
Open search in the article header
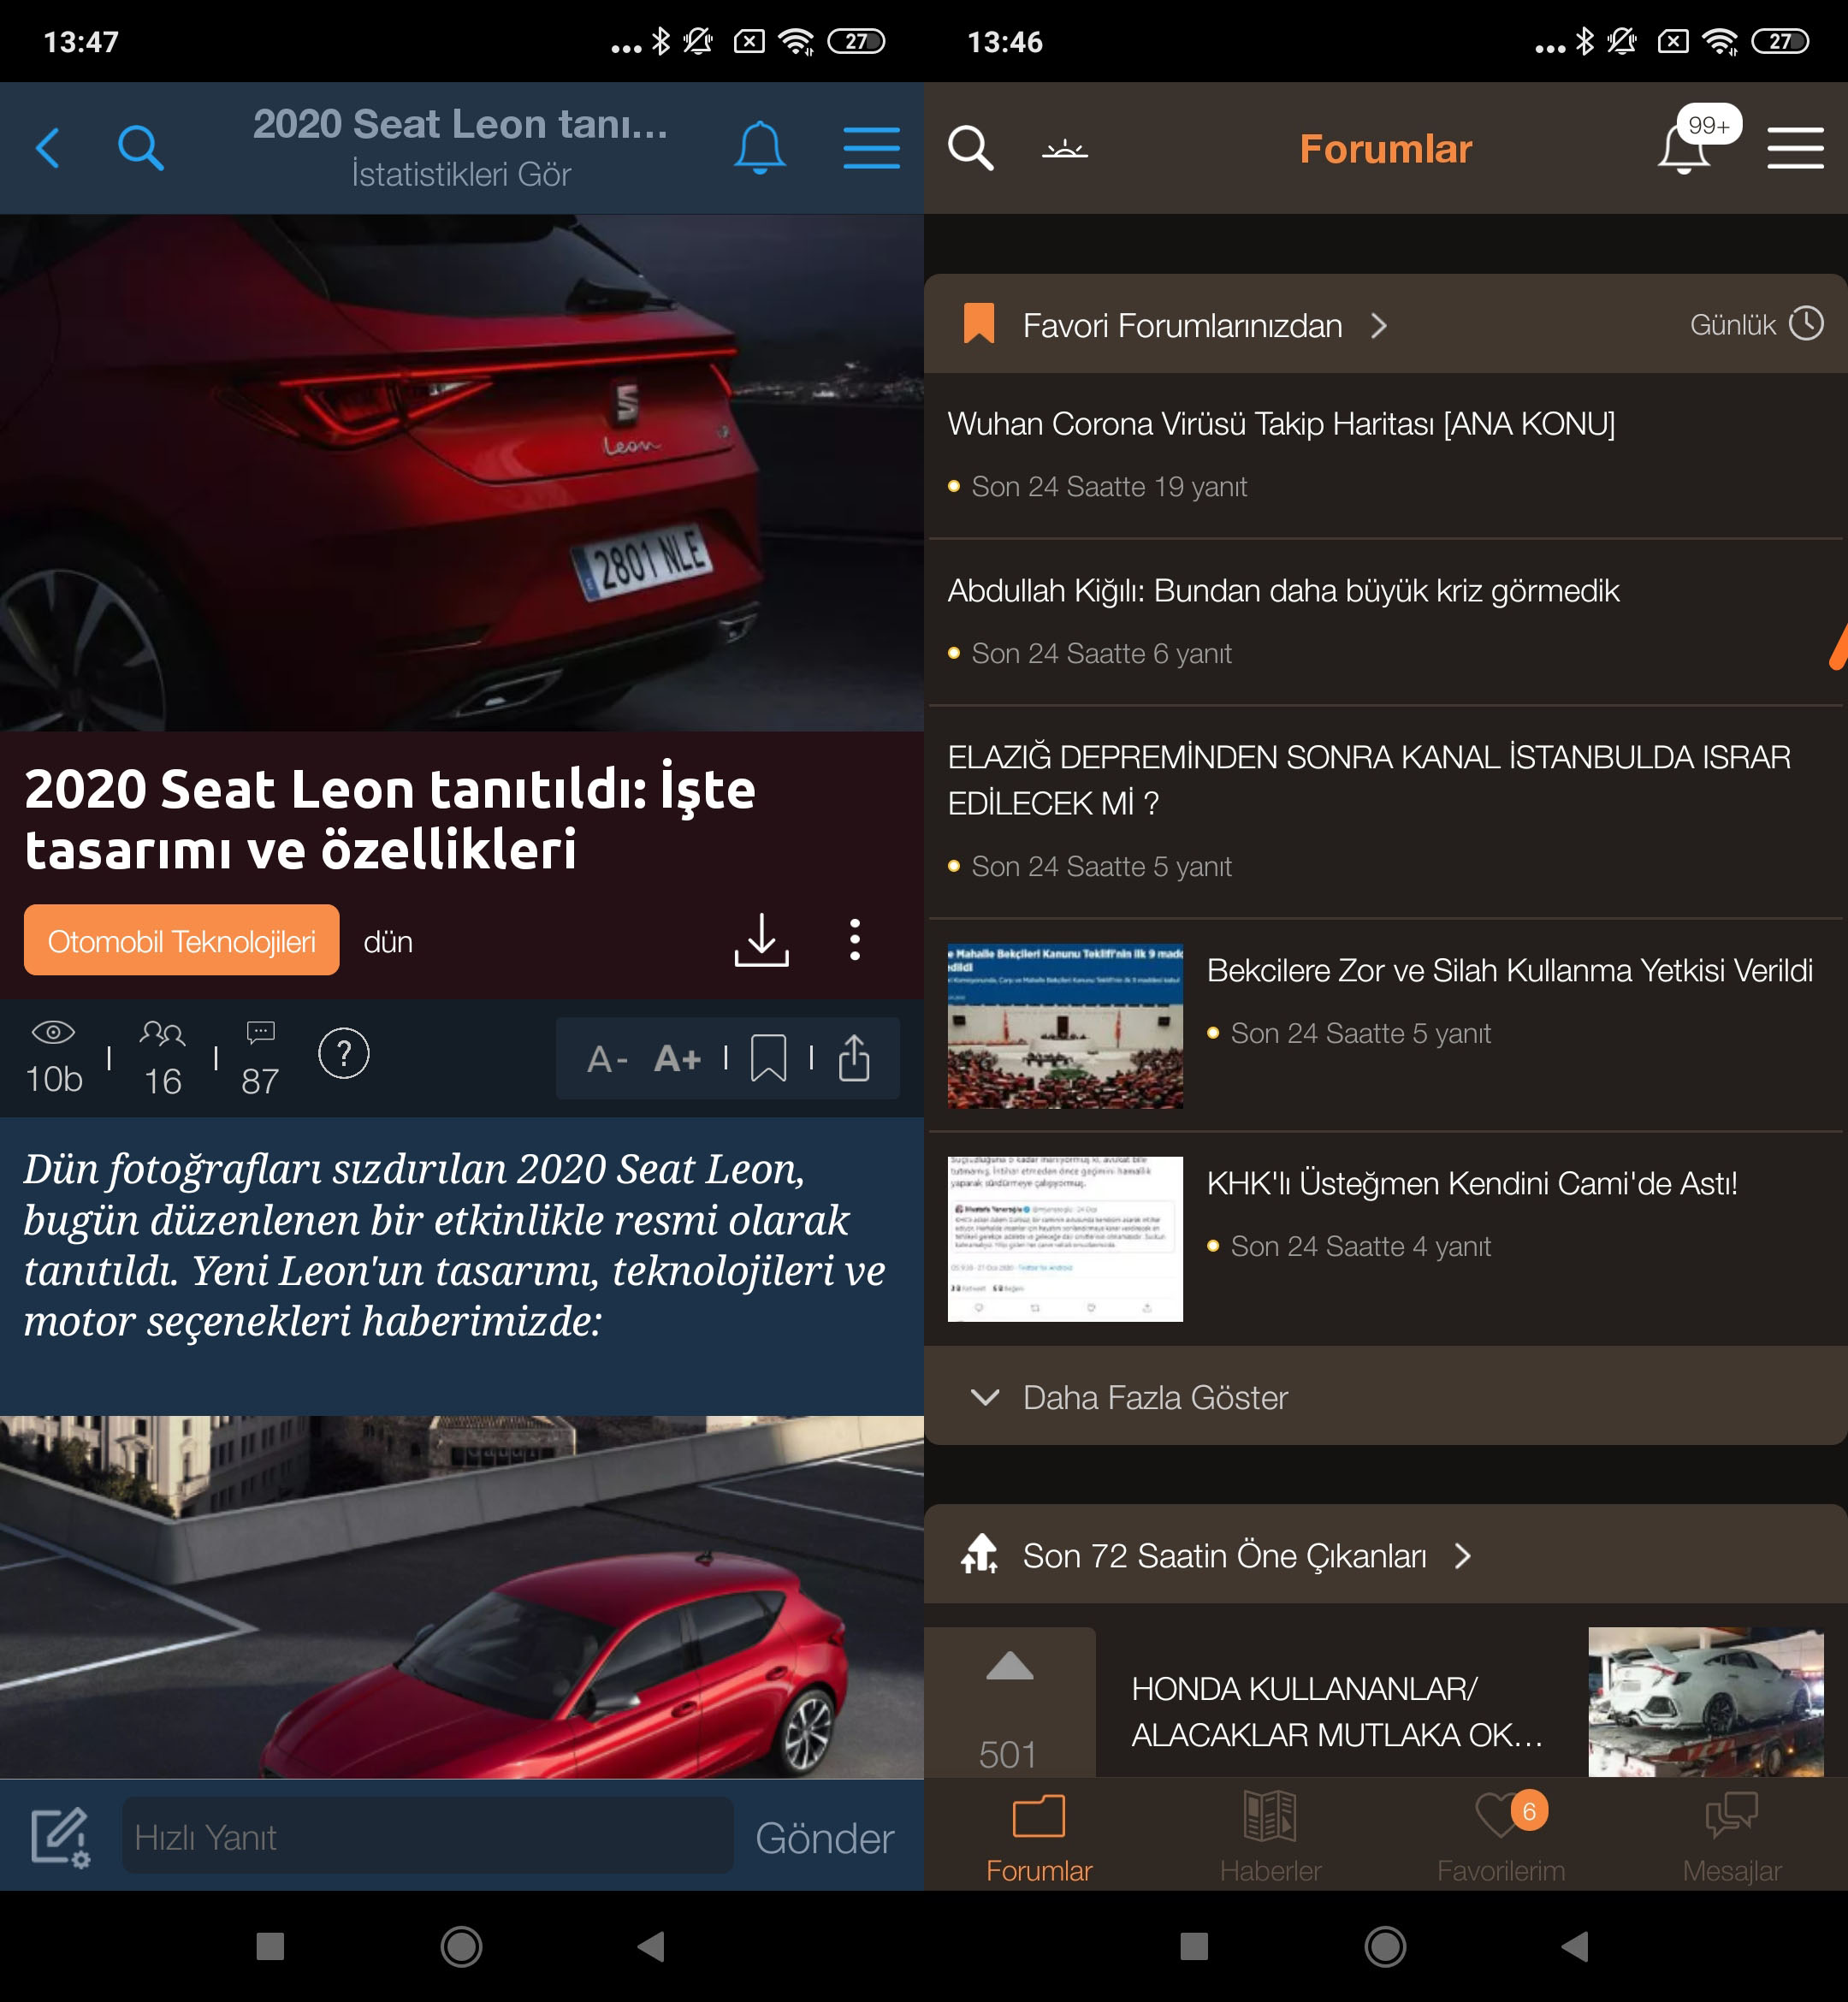tap(140, 148)
